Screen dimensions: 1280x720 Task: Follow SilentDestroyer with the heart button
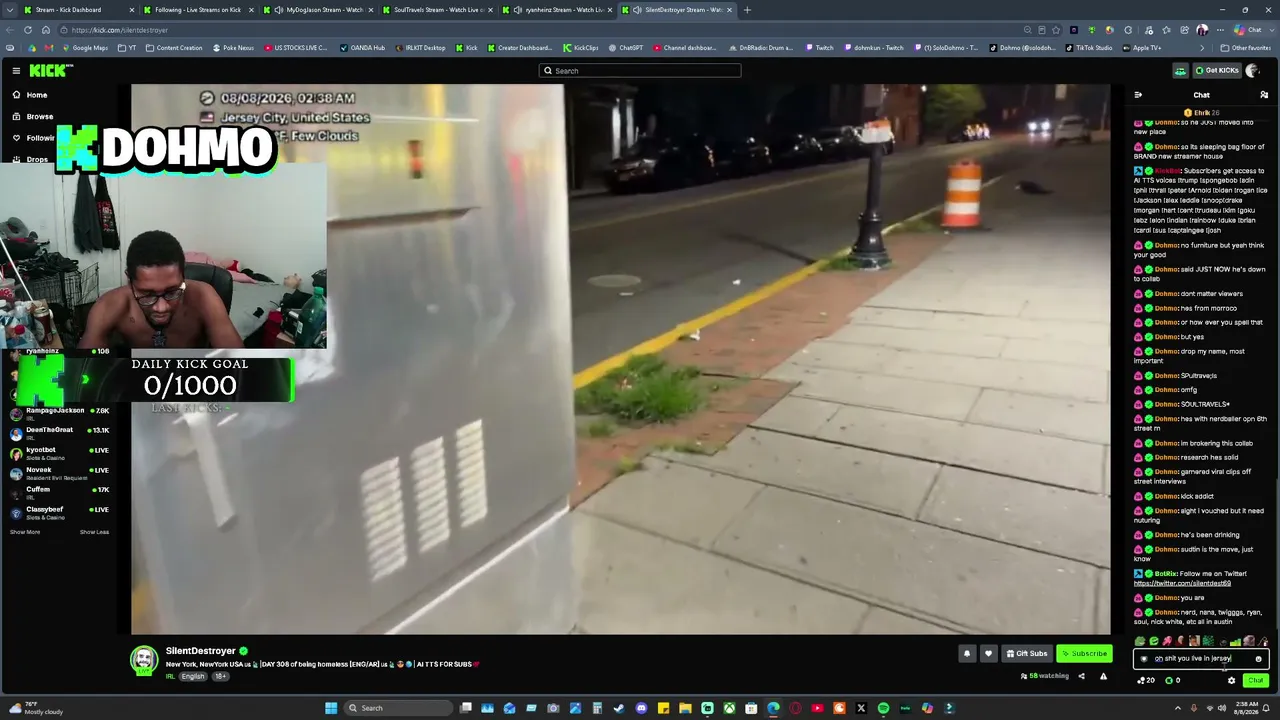coord(988,654)
